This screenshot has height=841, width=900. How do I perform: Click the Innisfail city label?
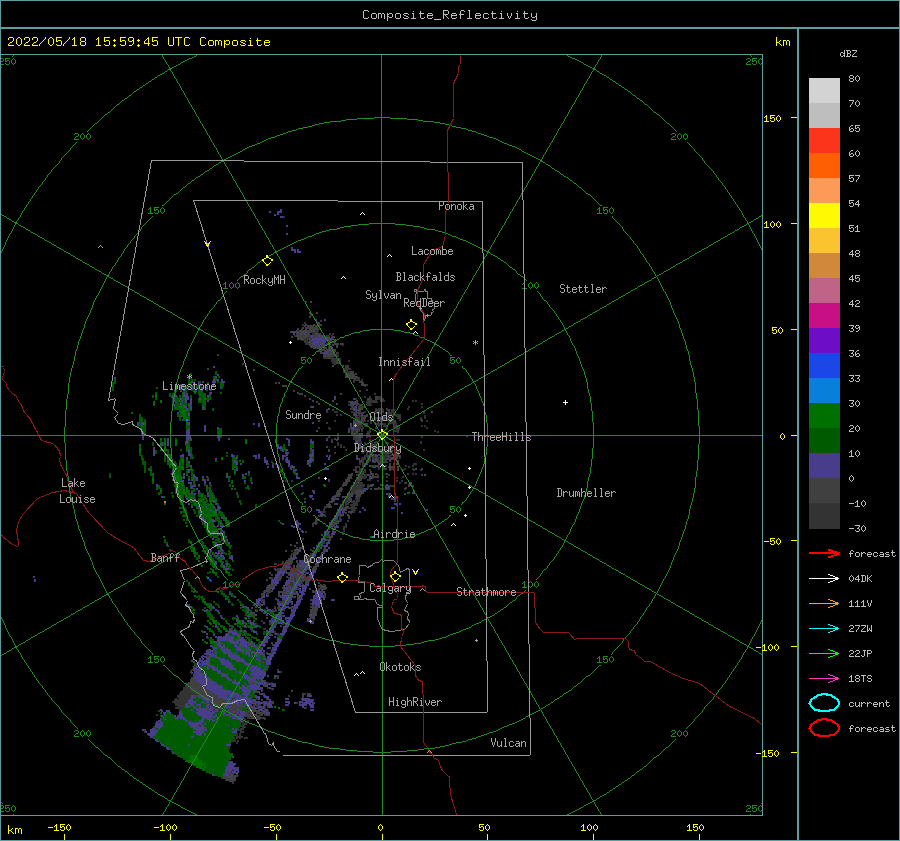(x=404, y=362)
